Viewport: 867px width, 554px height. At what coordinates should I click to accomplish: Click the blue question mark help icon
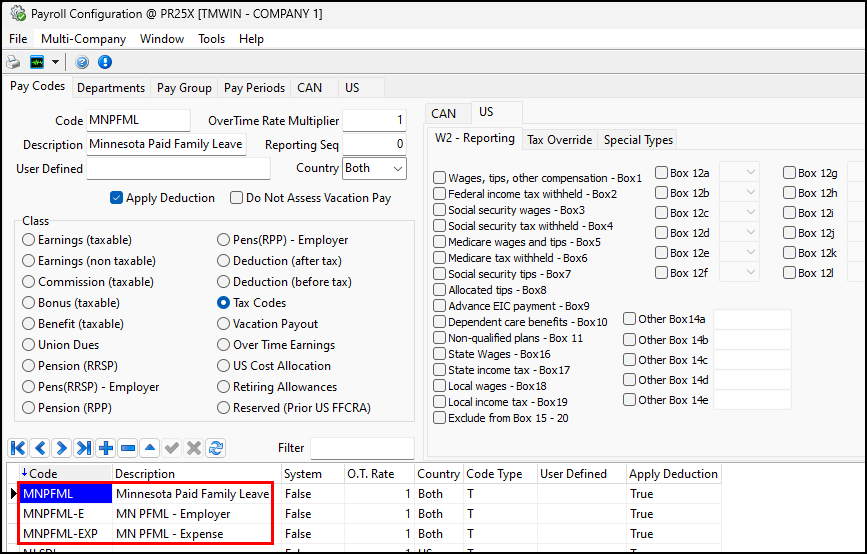click(82, 62)
